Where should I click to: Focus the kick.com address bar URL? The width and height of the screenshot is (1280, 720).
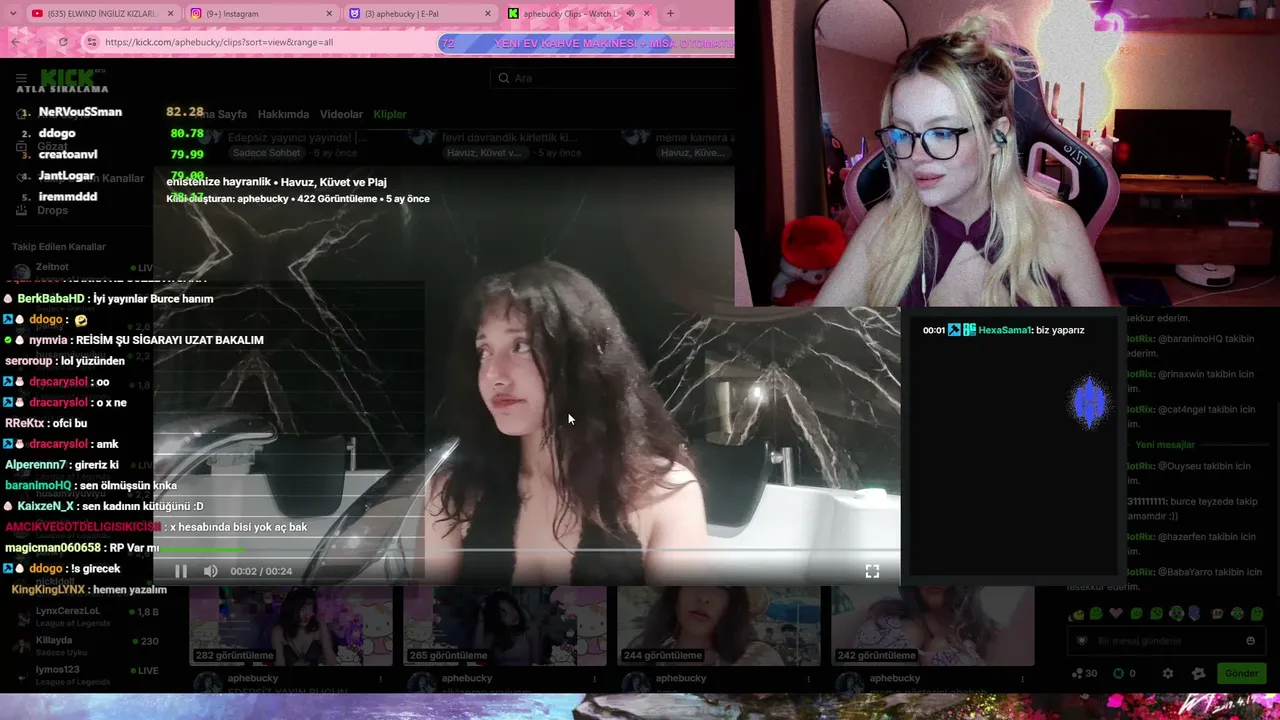pyautogui.click(x=219, y=42)
